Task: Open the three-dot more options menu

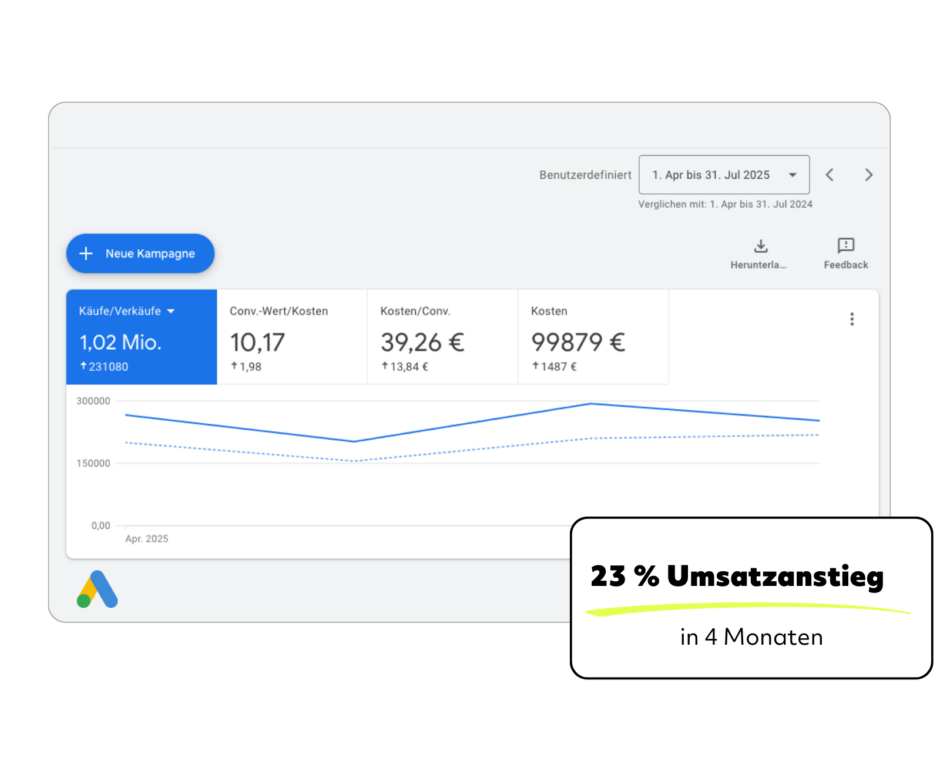Action: click(x=852, y=319)
